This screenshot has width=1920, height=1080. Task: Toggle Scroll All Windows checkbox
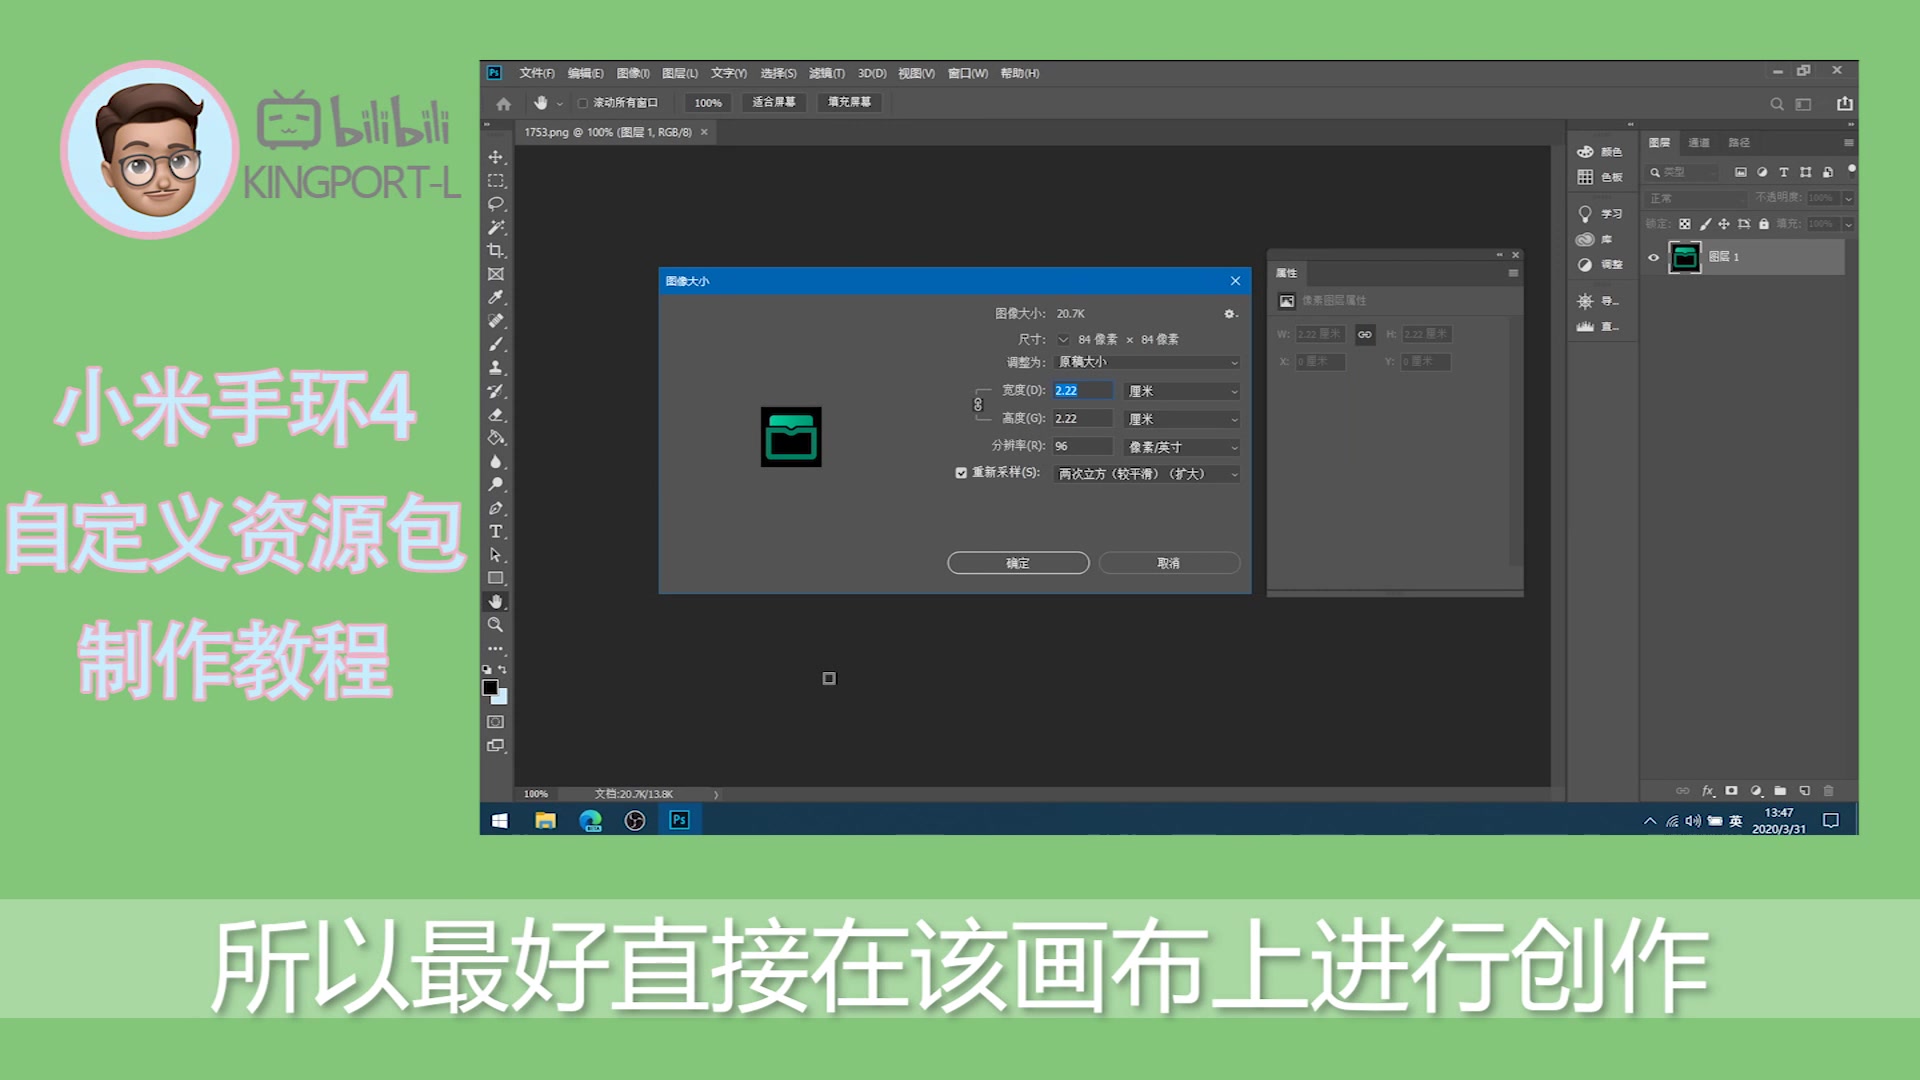(x=583, y=103)
